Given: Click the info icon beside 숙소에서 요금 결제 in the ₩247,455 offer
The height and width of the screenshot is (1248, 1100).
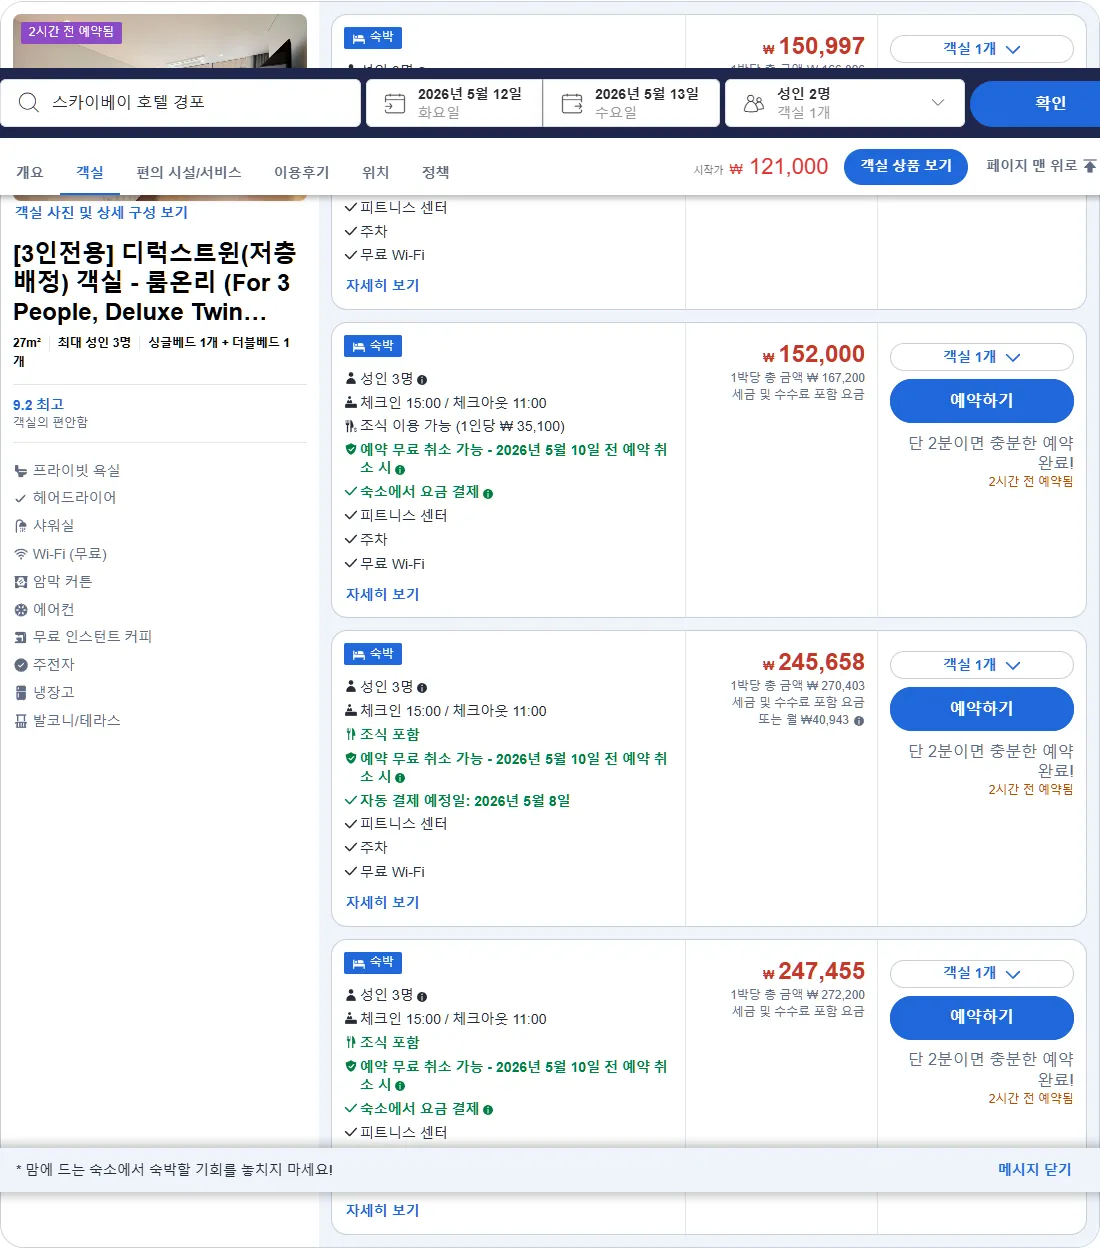Looking at the screenshot, I should [x=488, y=1110].
